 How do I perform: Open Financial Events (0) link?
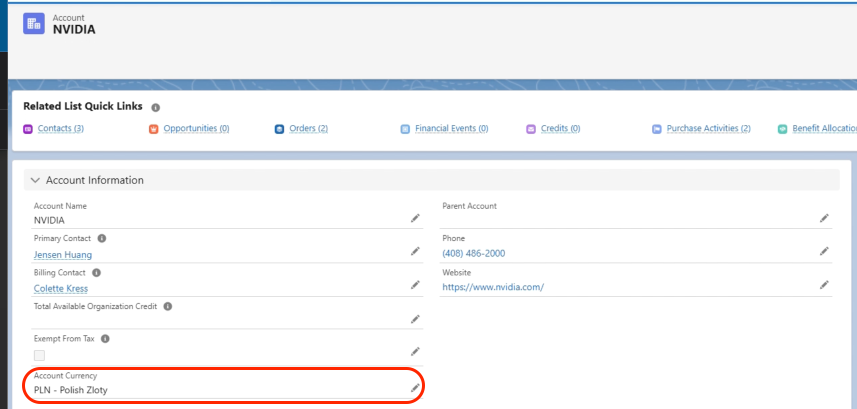click(451, 128)
